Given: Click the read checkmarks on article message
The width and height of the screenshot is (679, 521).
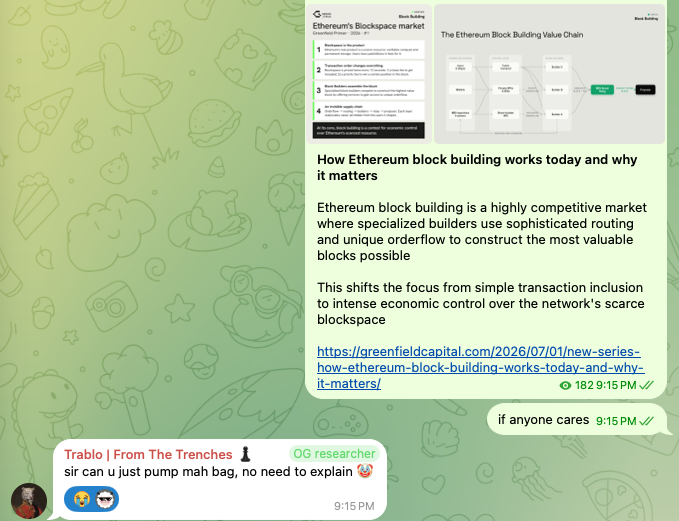Looking at the screenshot, I should [x=647, y=385].
